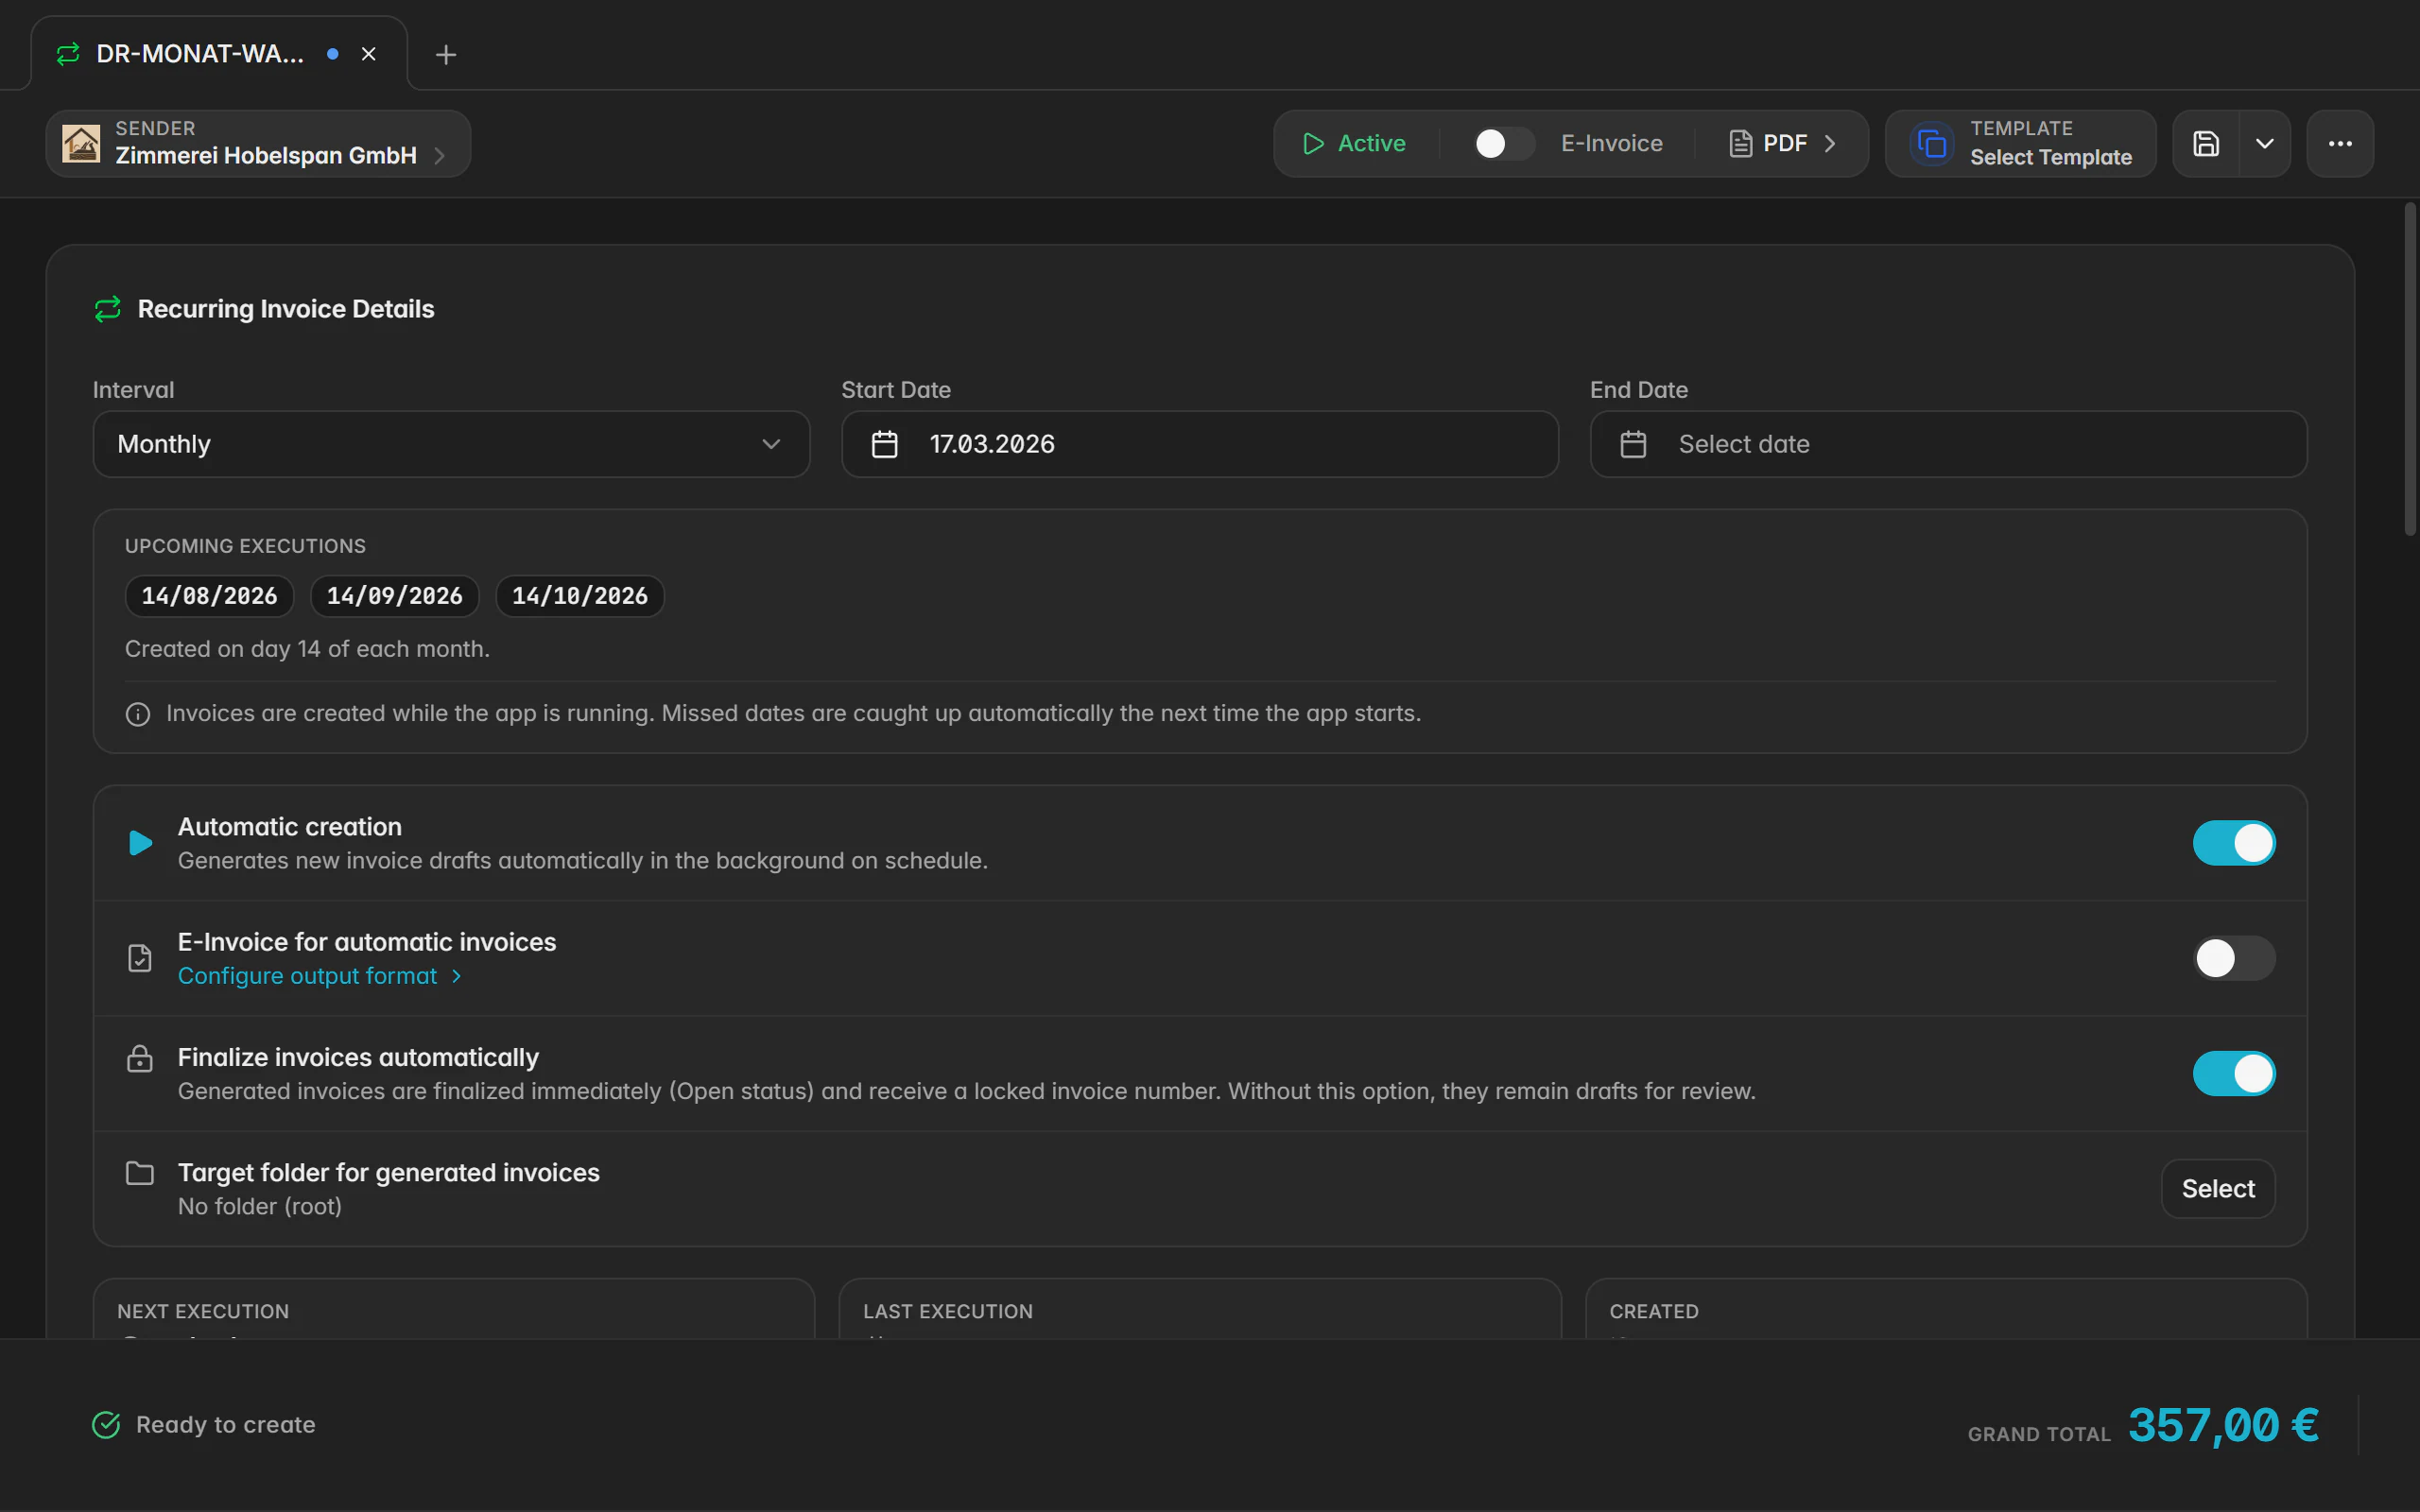Click the template copy icon
The width and height of the screenshot is (2420, 1512).
[1932, 144]
